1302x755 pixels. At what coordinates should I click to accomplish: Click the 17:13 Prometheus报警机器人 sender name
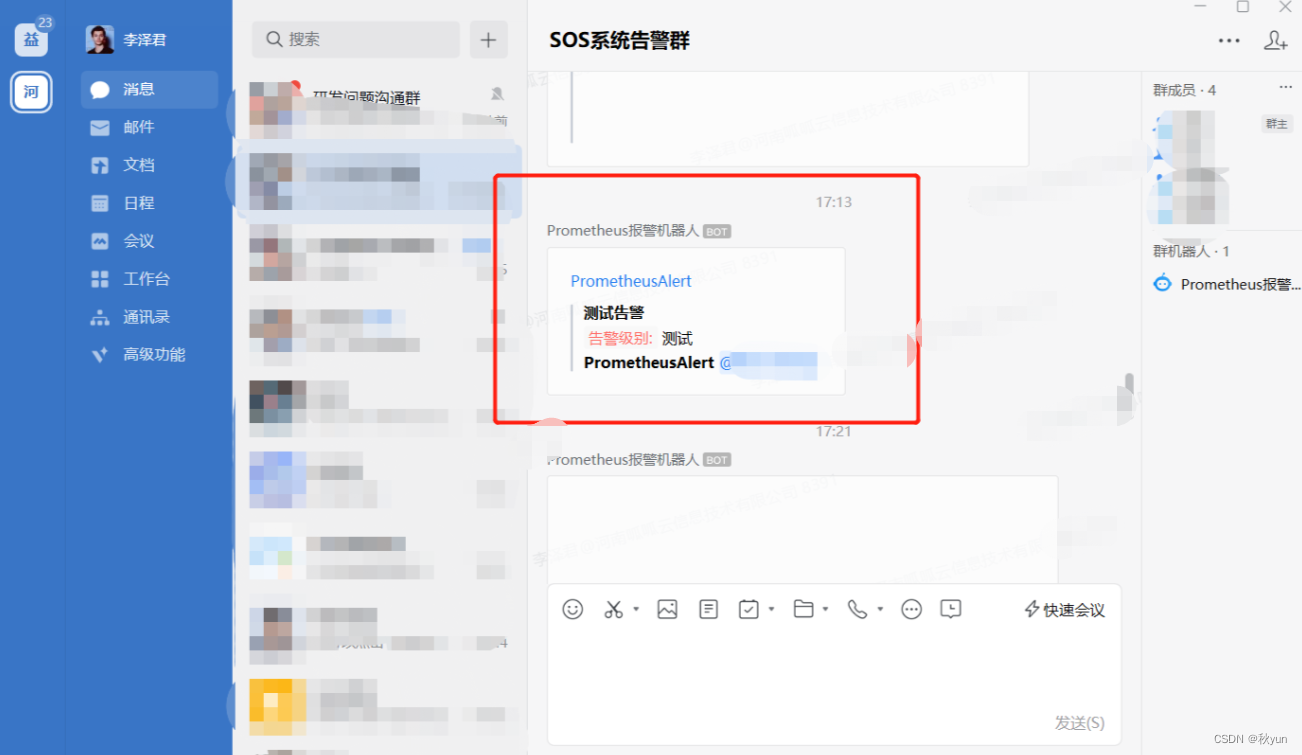623,230
